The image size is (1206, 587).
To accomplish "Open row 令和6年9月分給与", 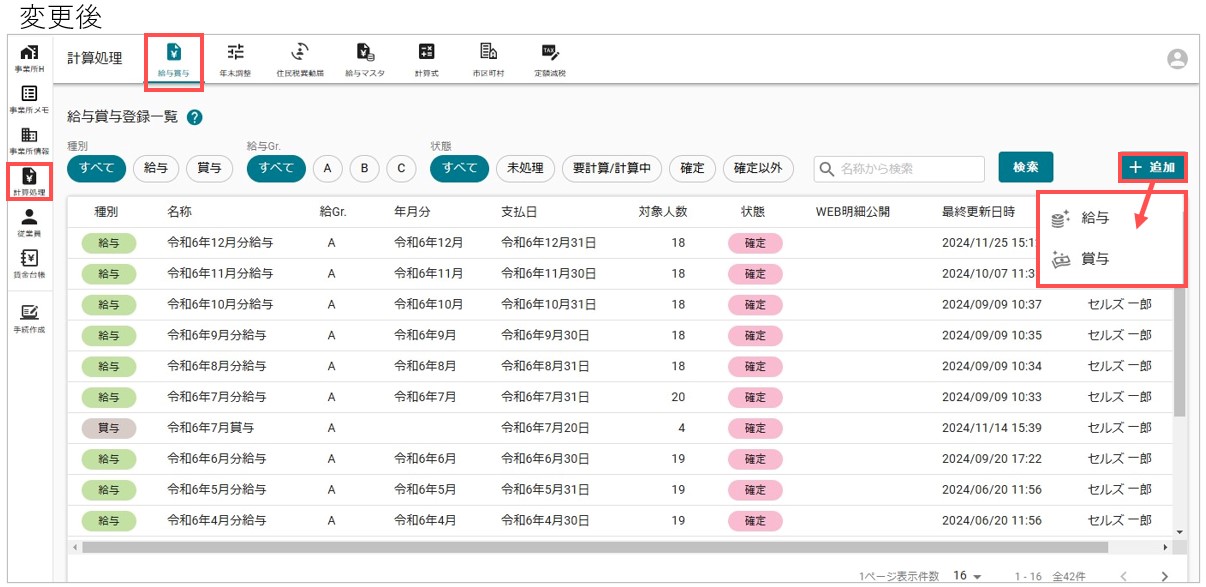I will (620, 336).
